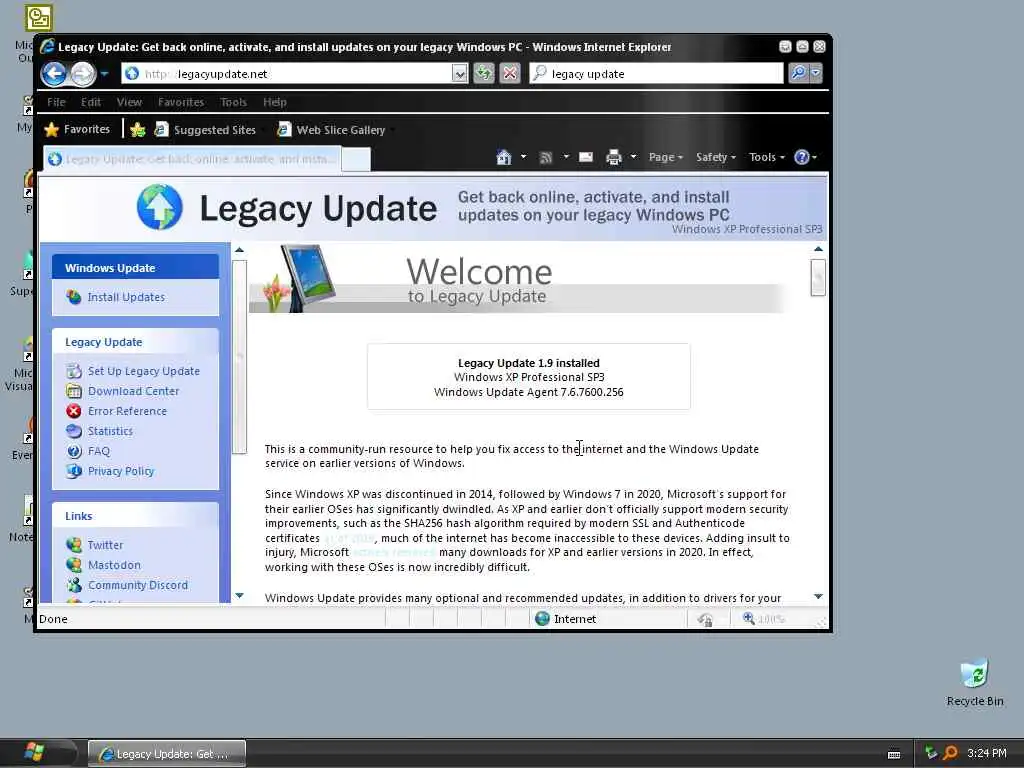
Task: Select Legacy Update taskbar button
Action: [x=167, y=754]
